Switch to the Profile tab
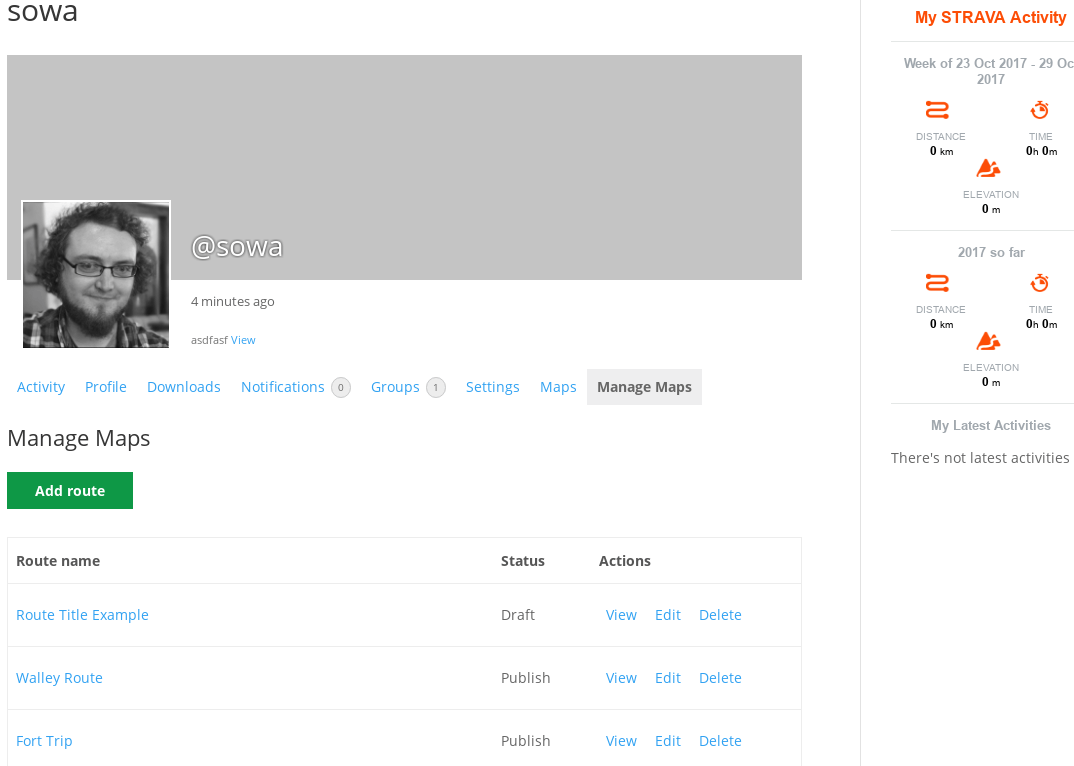Screen dimensions: 1074x766 tap(106, 387)
